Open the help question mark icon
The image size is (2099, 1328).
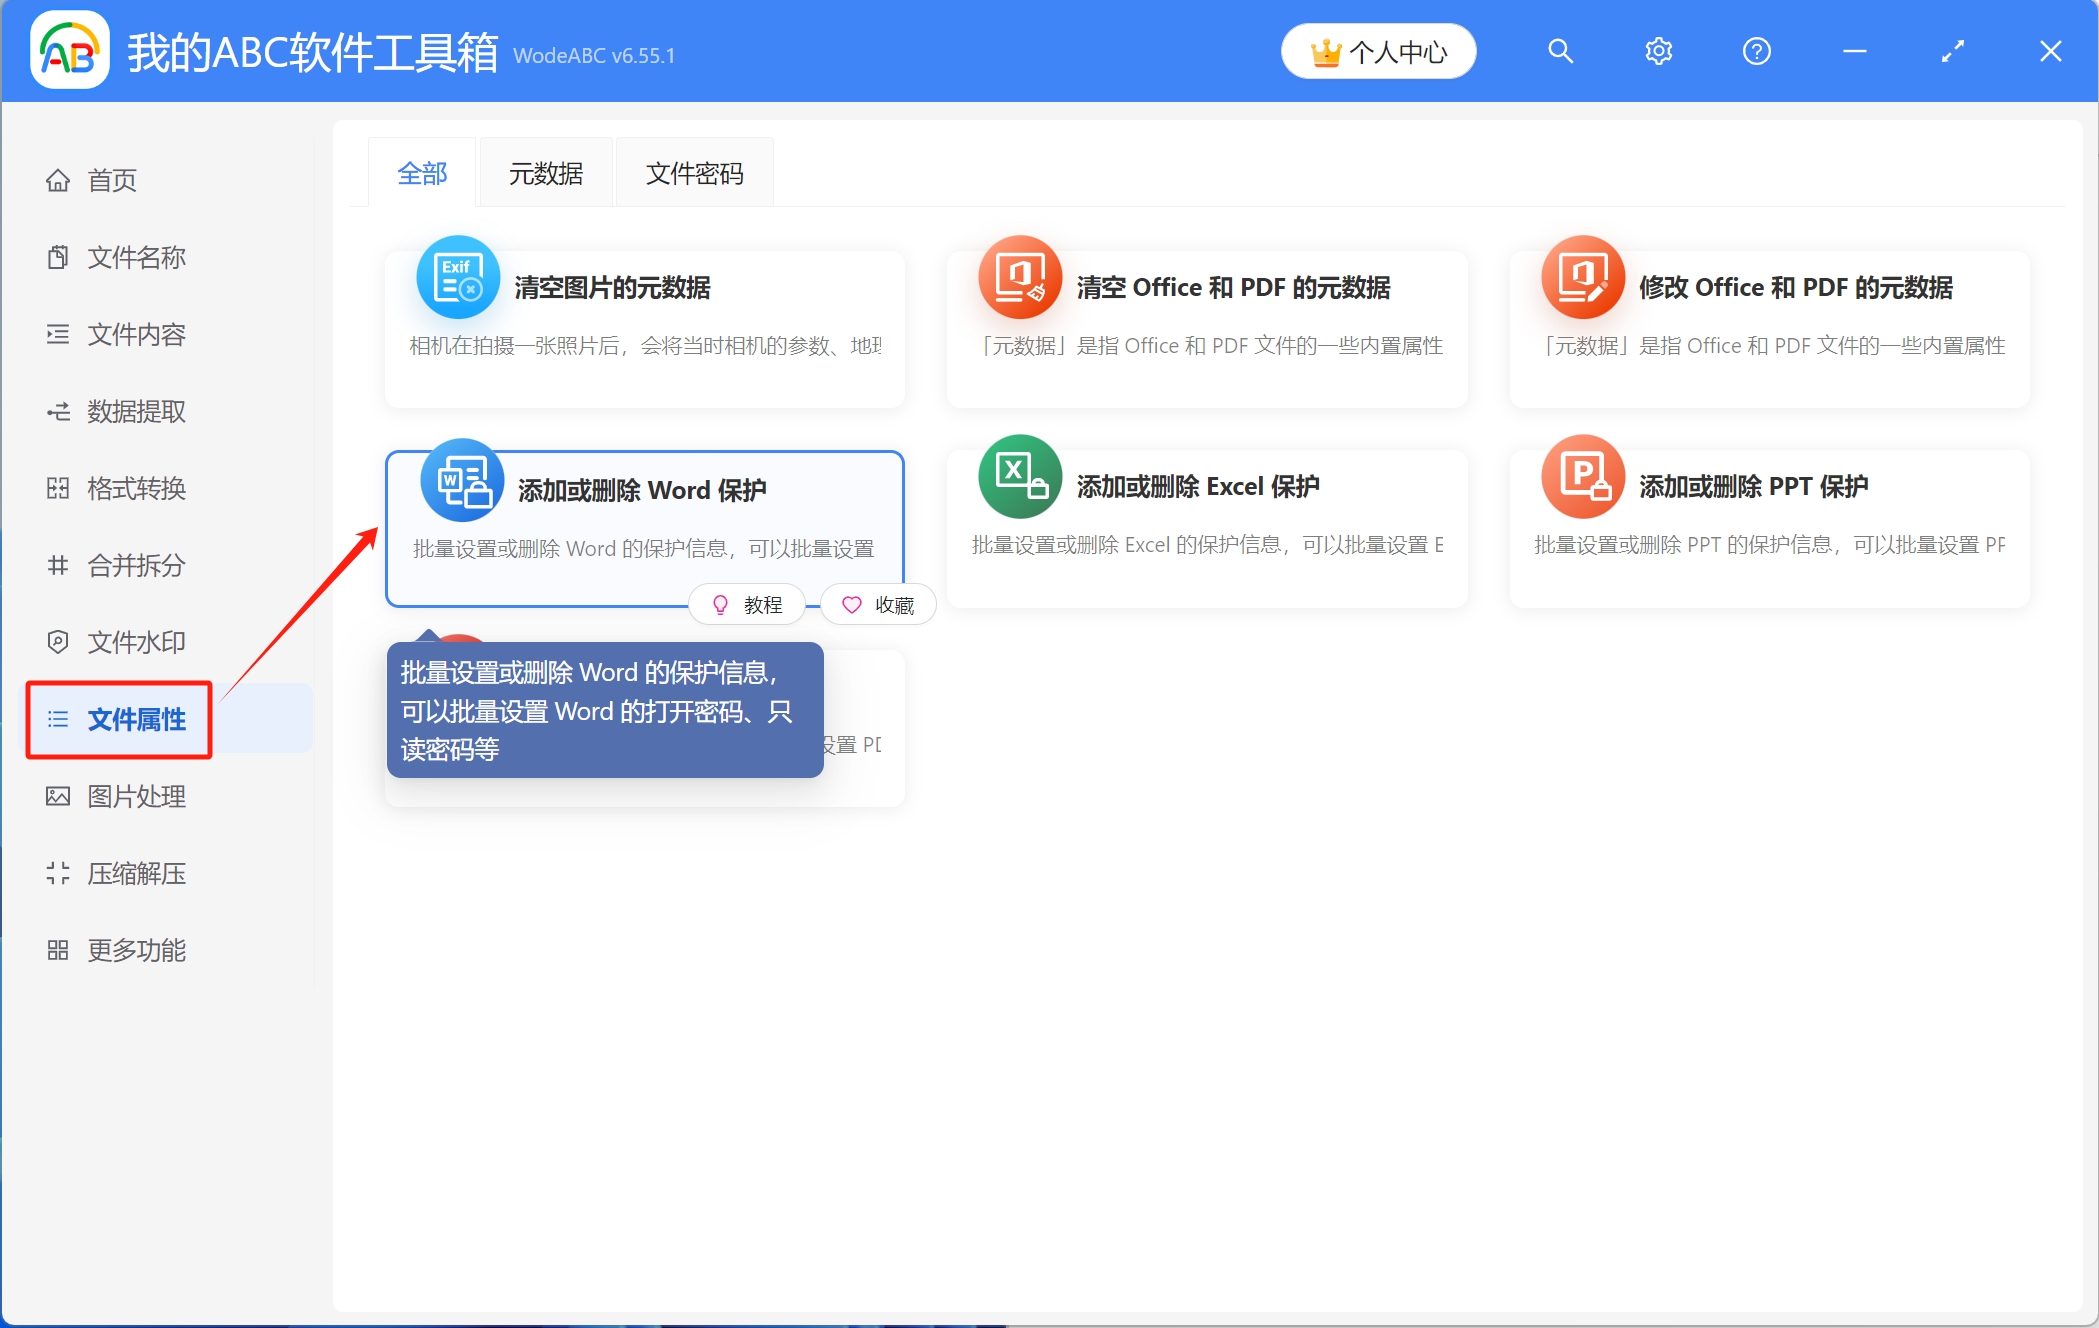tap(1755, 50)
